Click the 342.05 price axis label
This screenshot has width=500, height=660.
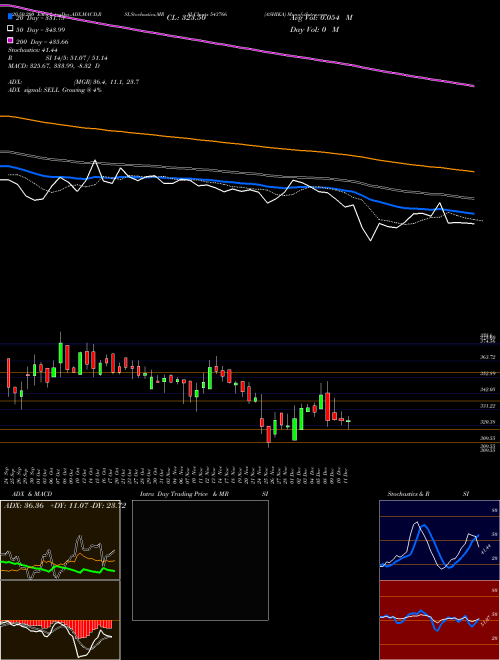(x=488, y=390)
